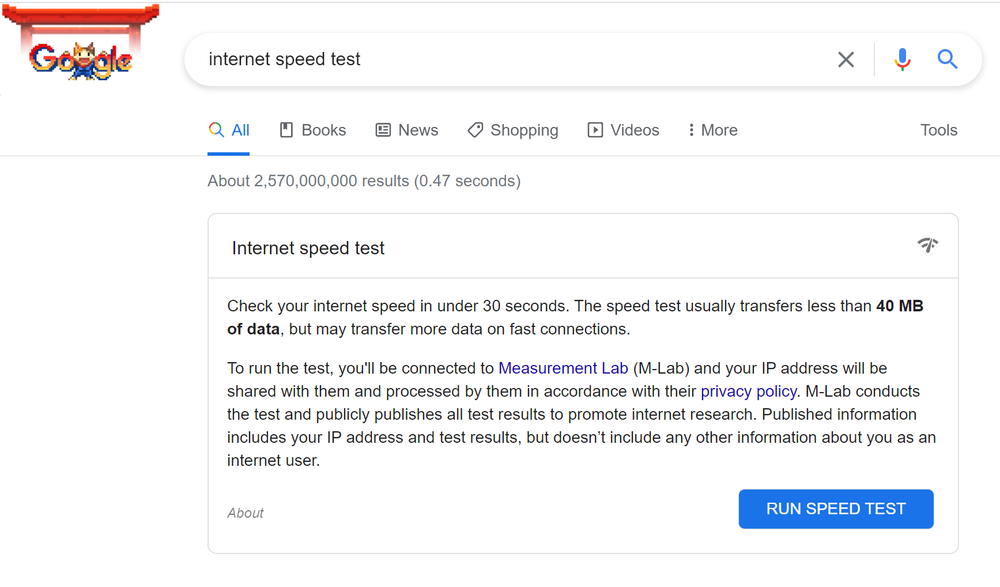Click the bold 40 MB of data text
Image resolution: width=1000 pixels, height=587 pixels.
(899, 306)
